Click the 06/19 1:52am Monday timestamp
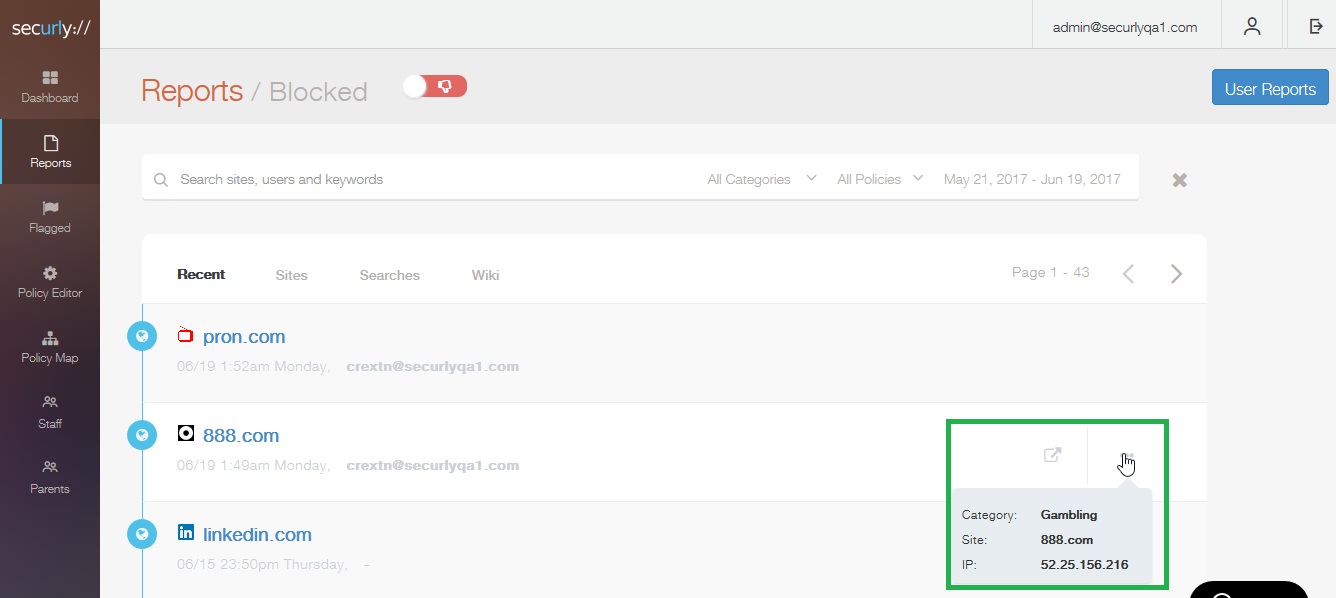Viewport: 1336px width, 598px height. point(253,366)
